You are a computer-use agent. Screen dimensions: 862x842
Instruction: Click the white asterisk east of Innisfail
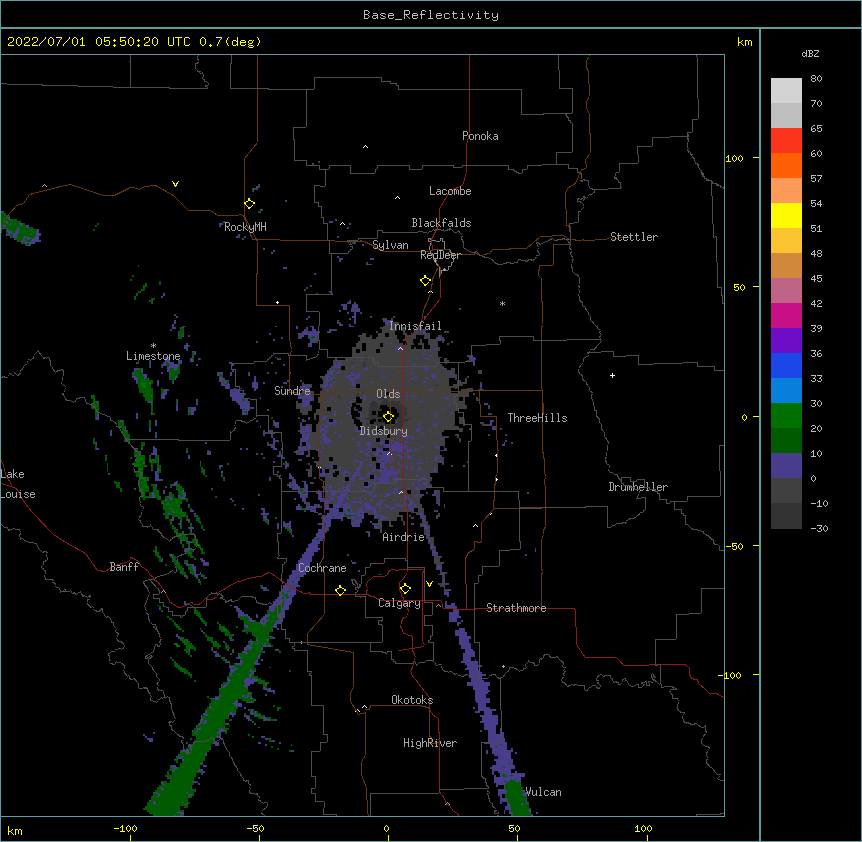click(x=502, y=303)
